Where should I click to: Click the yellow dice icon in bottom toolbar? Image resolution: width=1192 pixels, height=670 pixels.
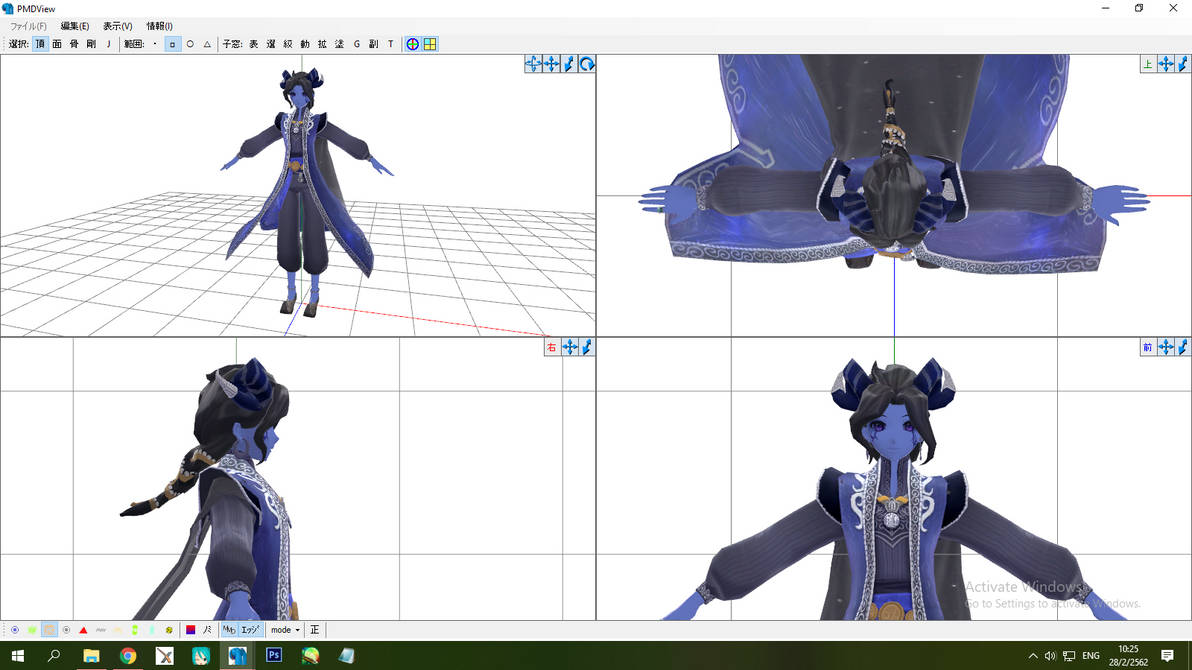click(169, 630)
